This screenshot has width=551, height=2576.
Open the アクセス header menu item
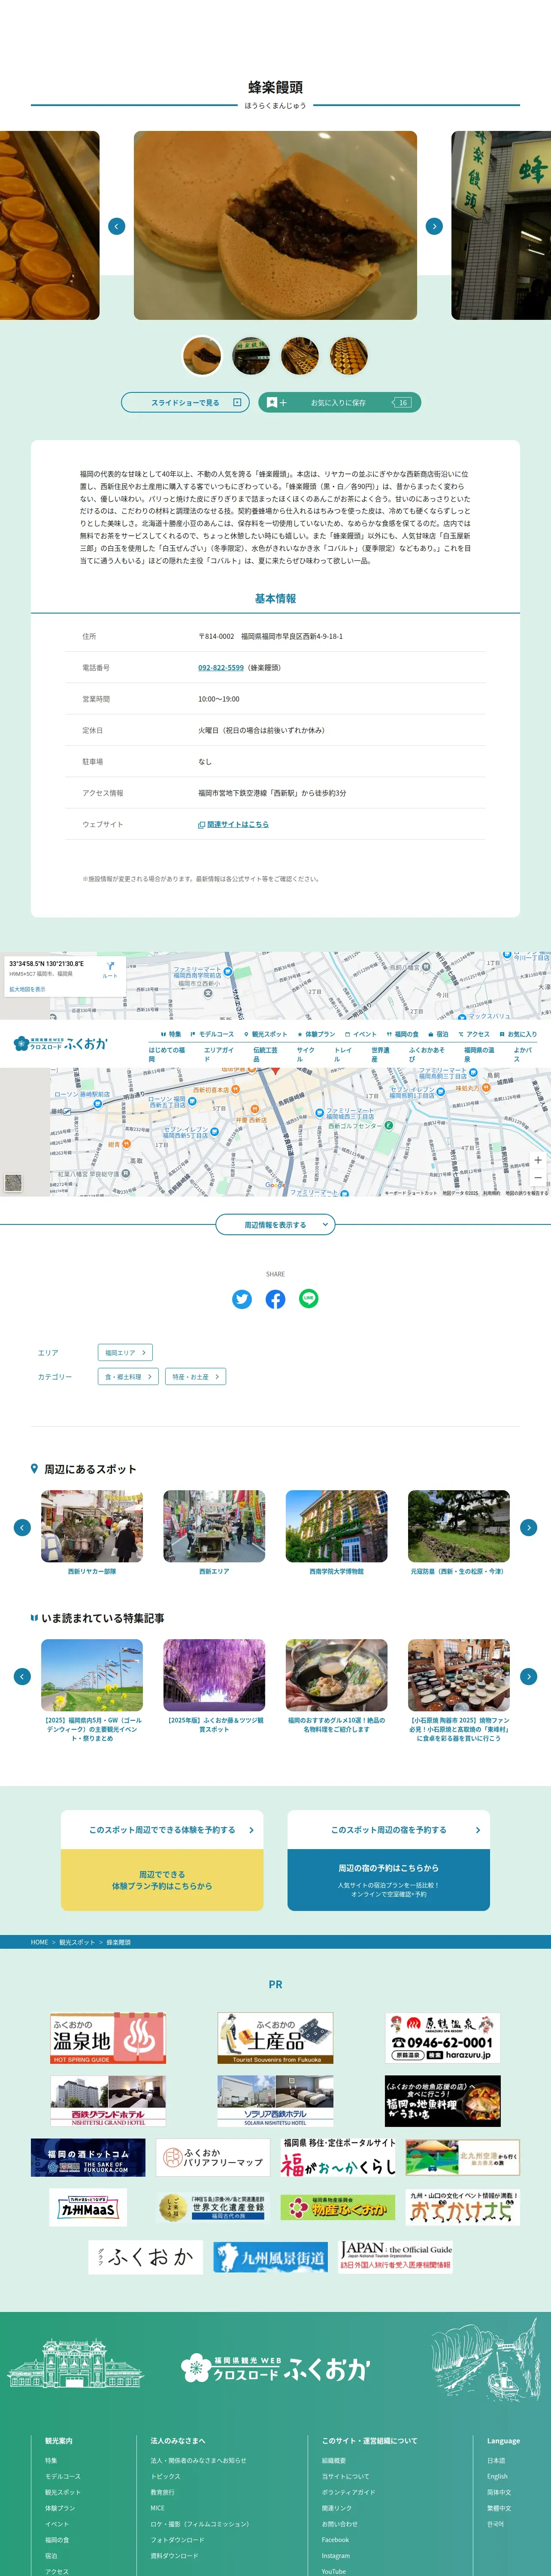(x=474, y=1034)
